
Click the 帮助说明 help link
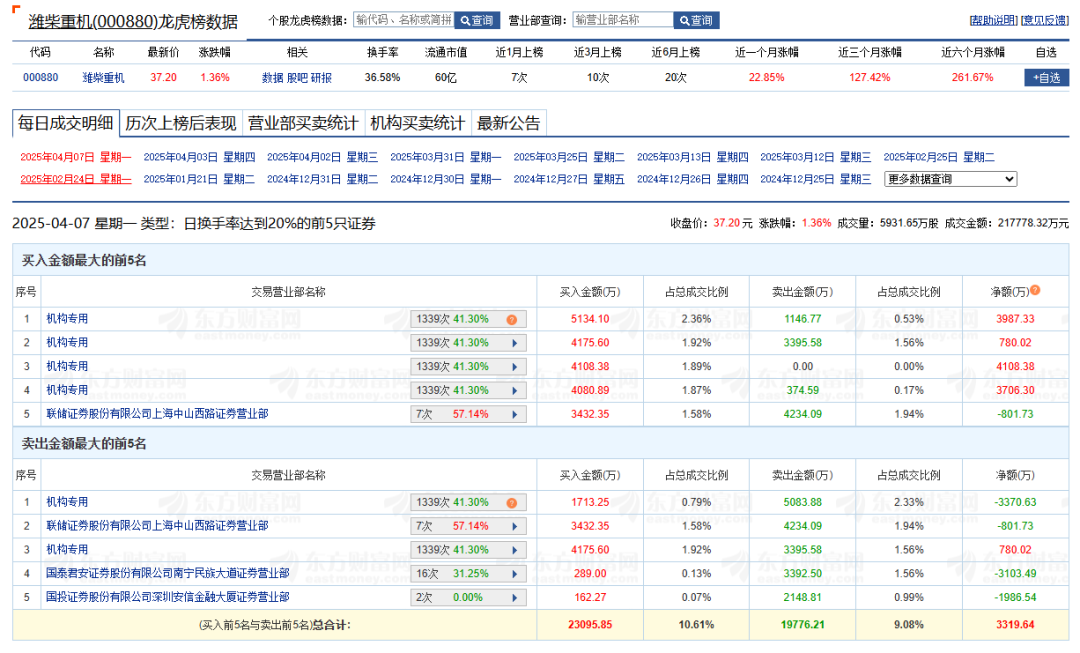[993, 20]
